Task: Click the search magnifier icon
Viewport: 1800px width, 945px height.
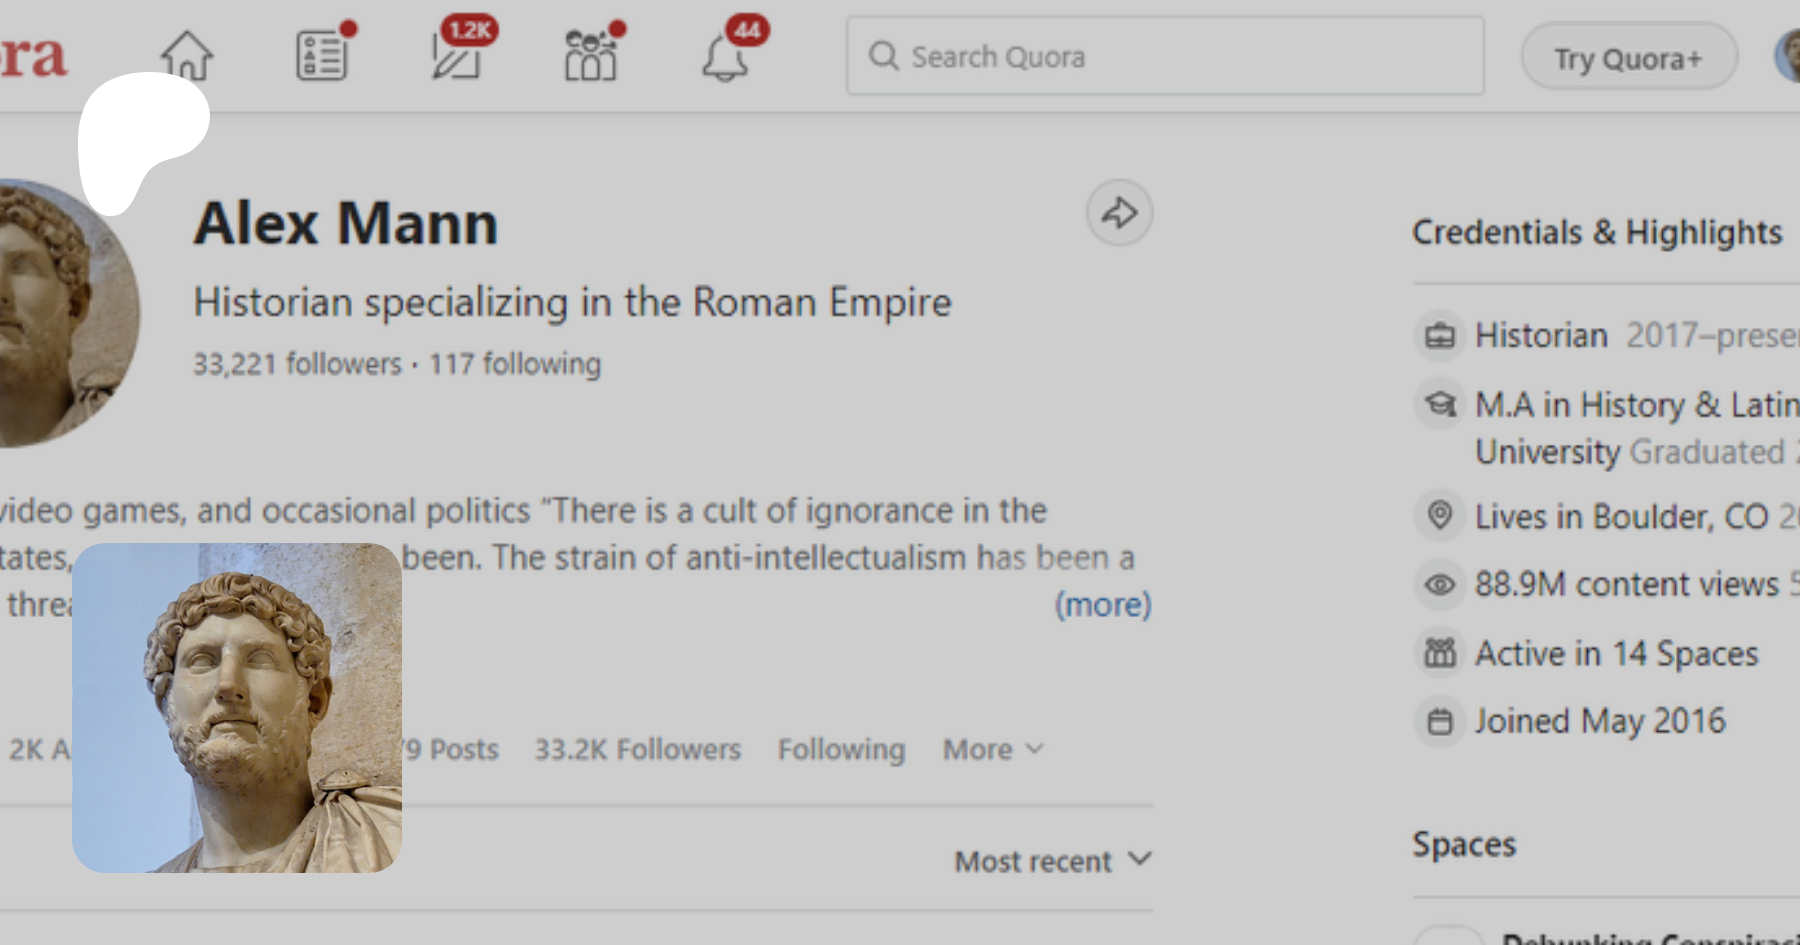Action: click(883, 56)
